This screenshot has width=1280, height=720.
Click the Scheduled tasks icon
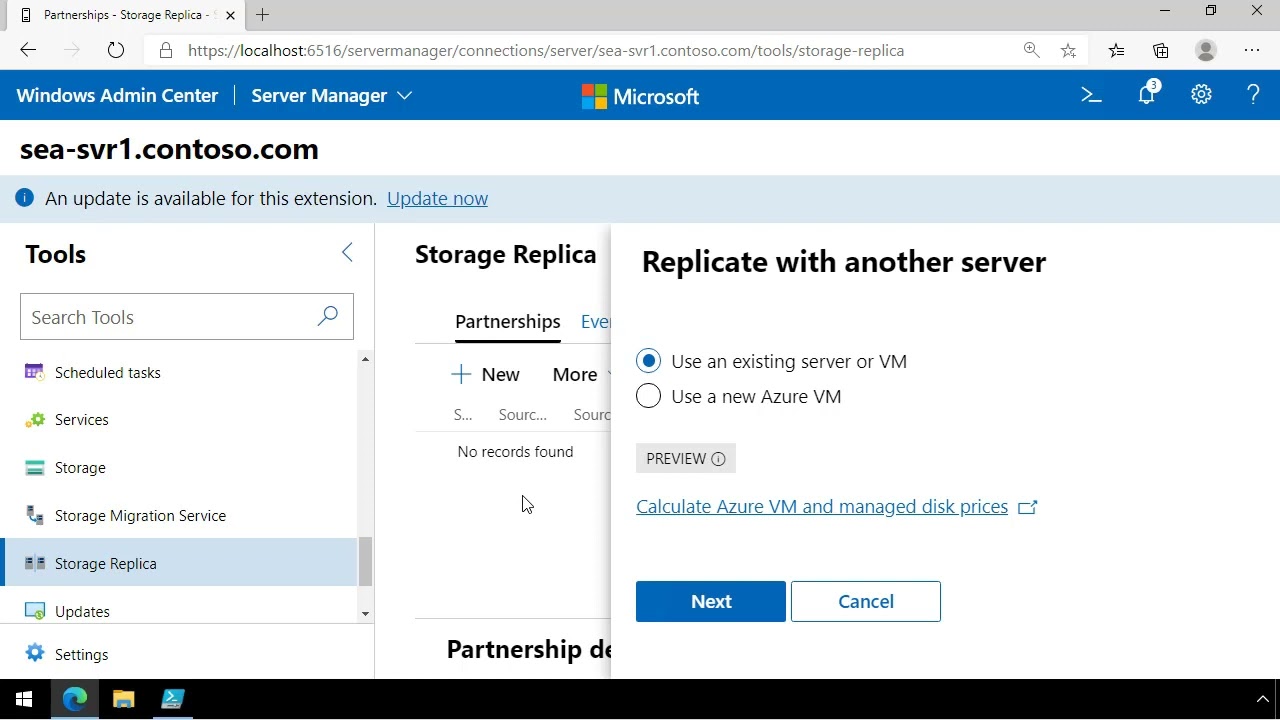pyautogui.click(x=34, y=372)
